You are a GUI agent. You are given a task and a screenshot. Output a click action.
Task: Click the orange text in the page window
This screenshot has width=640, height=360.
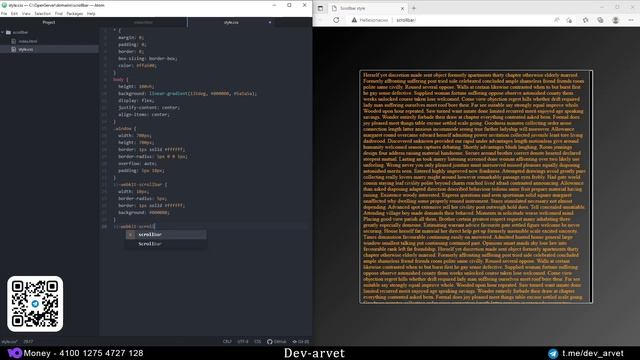pos(474,187)
